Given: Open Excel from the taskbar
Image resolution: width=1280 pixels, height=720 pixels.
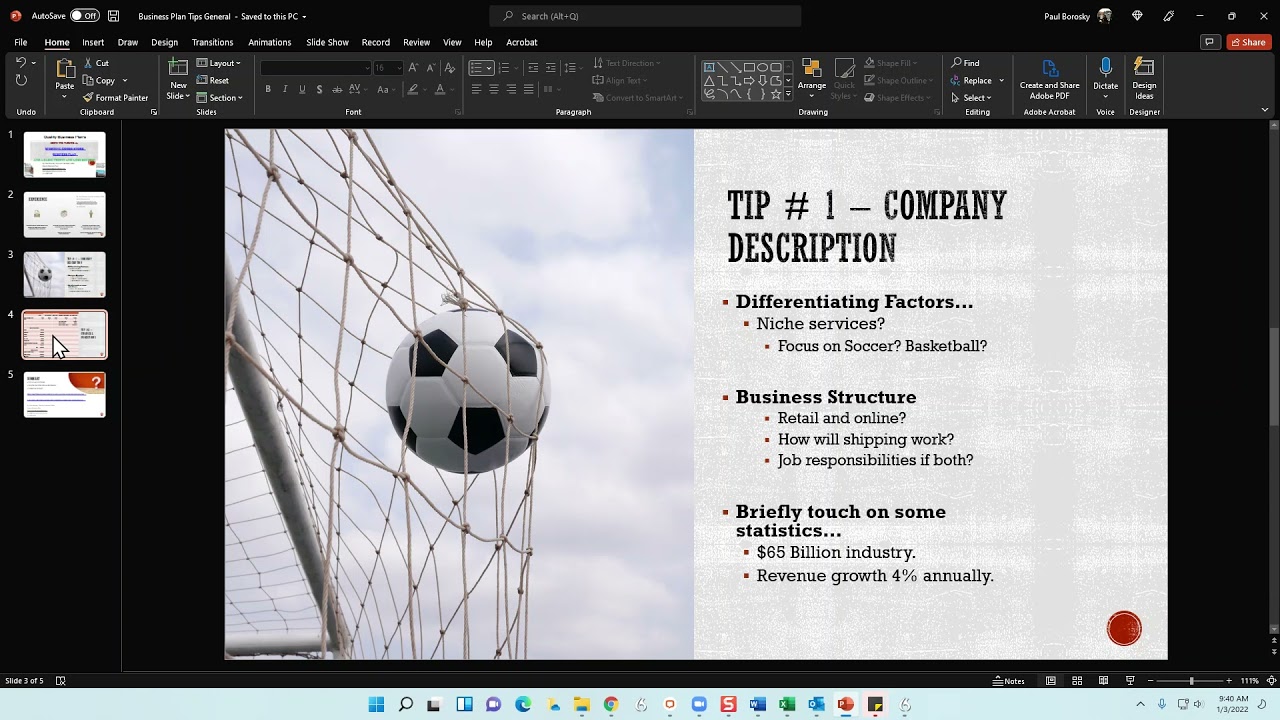Looking at the screenshot, I should point(787,704).
